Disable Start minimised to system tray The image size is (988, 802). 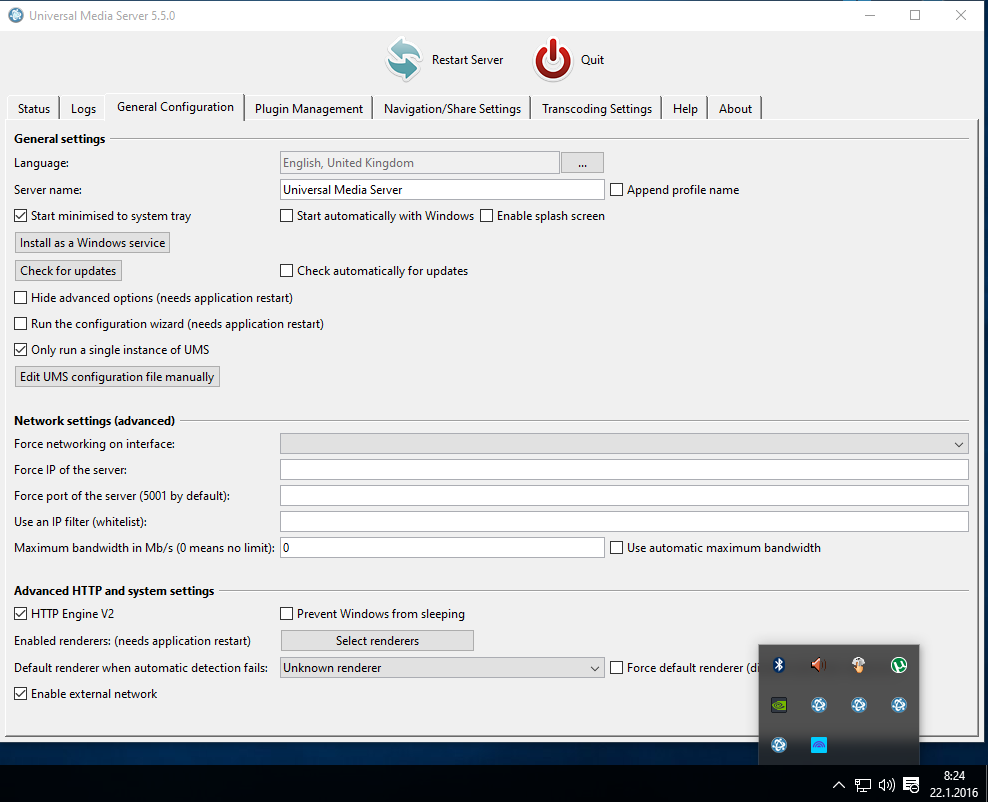pyautogui.click(x=21, y=216)
